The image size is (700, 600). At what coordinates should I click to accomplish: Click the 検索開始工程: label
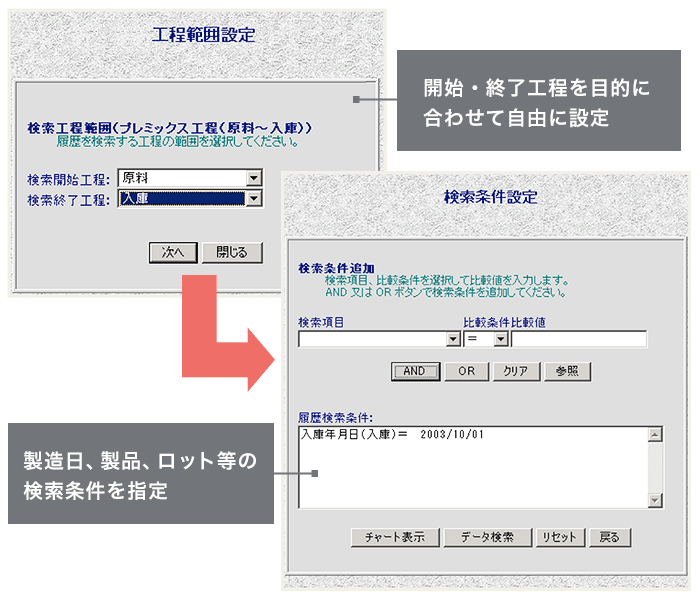[x=68, y=179]
